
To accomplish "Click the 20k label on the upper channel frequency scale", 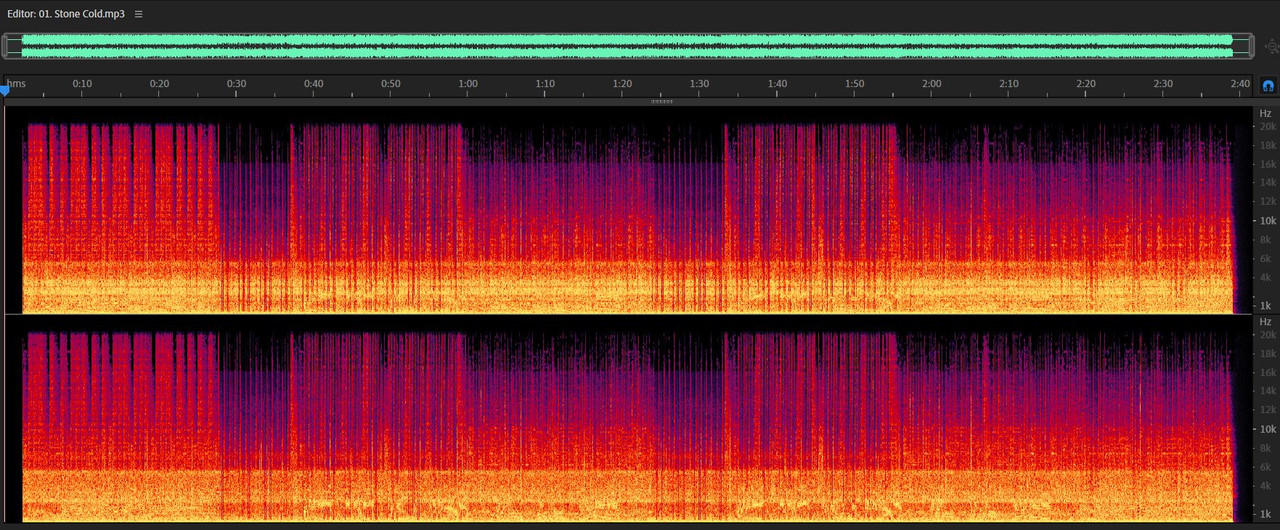I will coord(1266,127).
